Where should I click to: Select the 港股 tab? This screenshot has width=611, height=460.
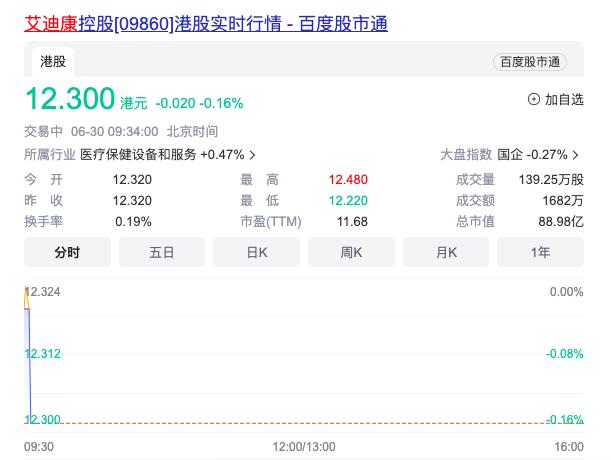53,62
